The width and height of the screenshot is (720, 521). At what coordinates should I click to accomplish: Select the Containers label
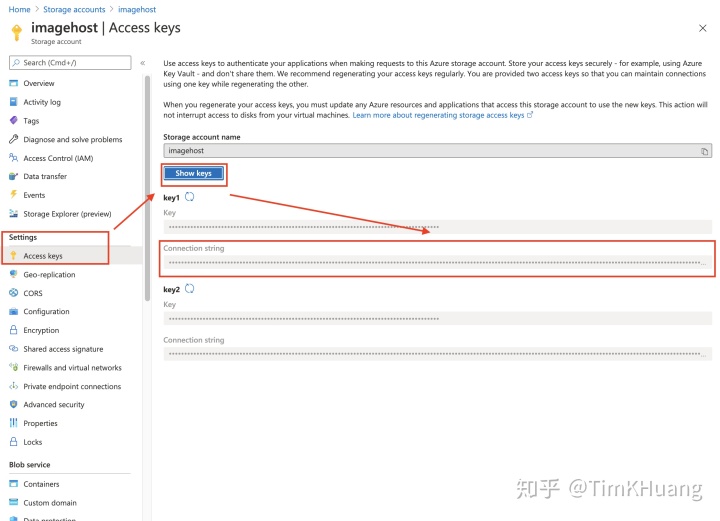pyautogui.click(x=41, y=484)
